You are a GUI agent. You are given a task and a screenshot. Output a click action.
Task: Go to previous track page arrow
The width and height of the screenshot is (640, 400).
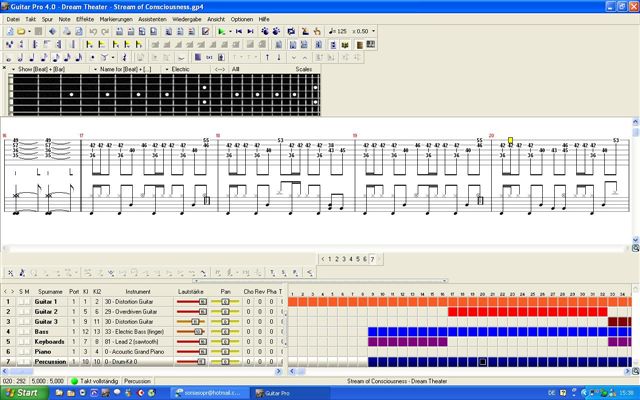[322, 259]
